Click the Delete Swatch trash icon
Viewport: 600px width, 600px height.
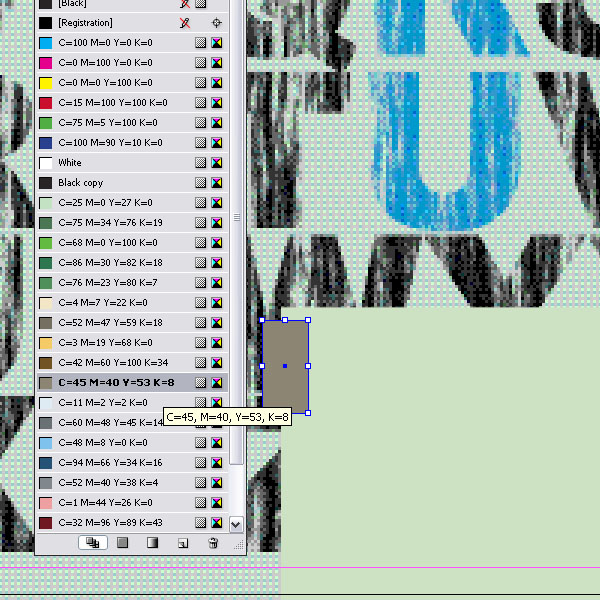(213, 543)
